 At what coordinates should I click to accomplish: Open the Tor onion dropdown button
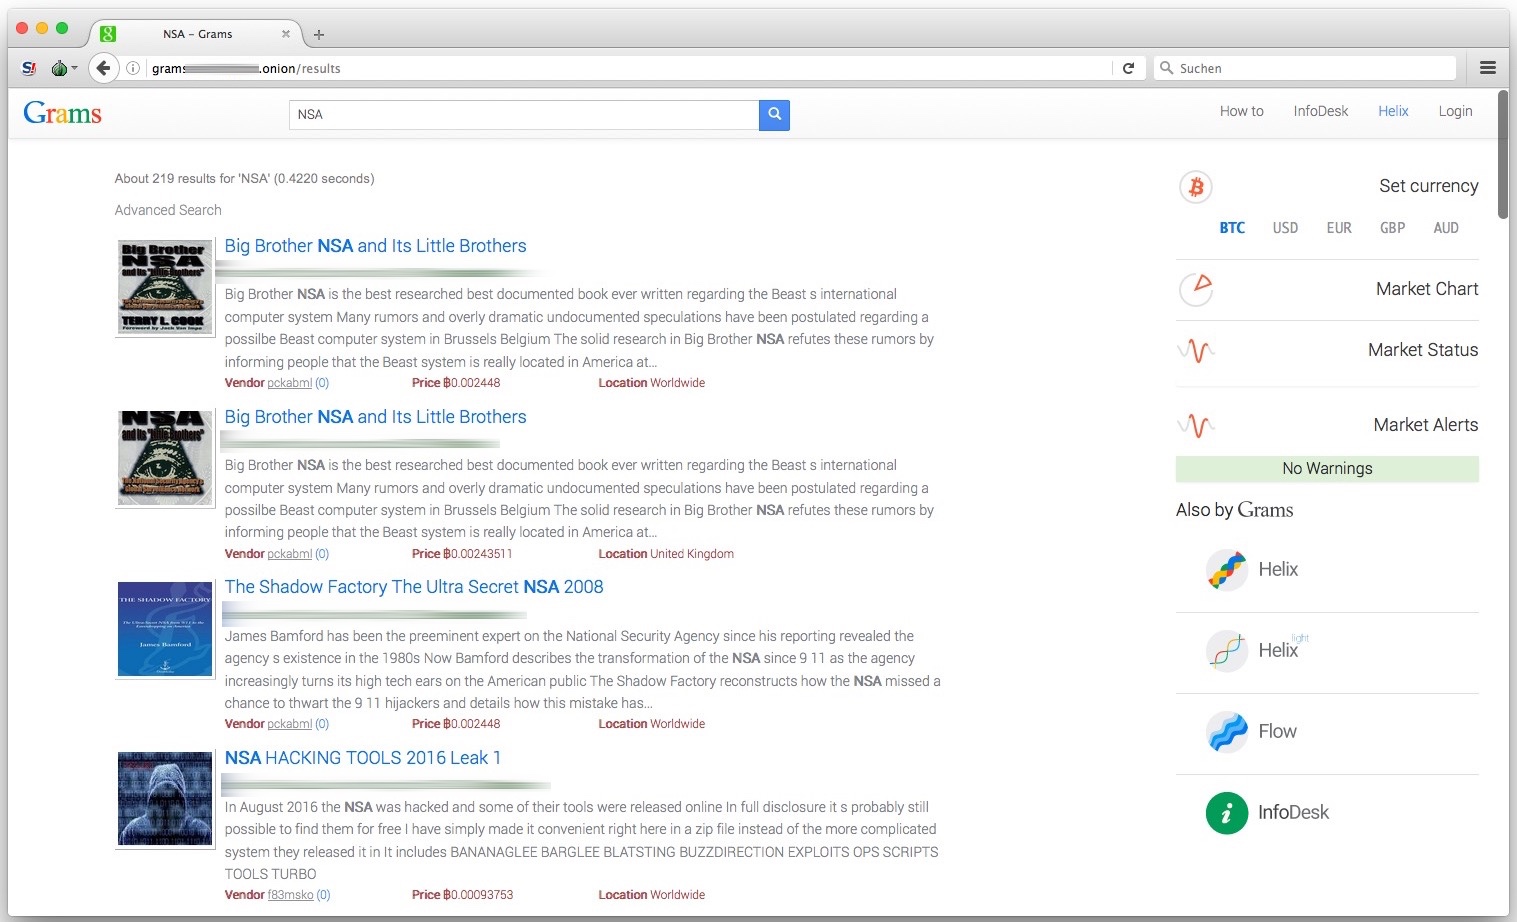[63, 68]
